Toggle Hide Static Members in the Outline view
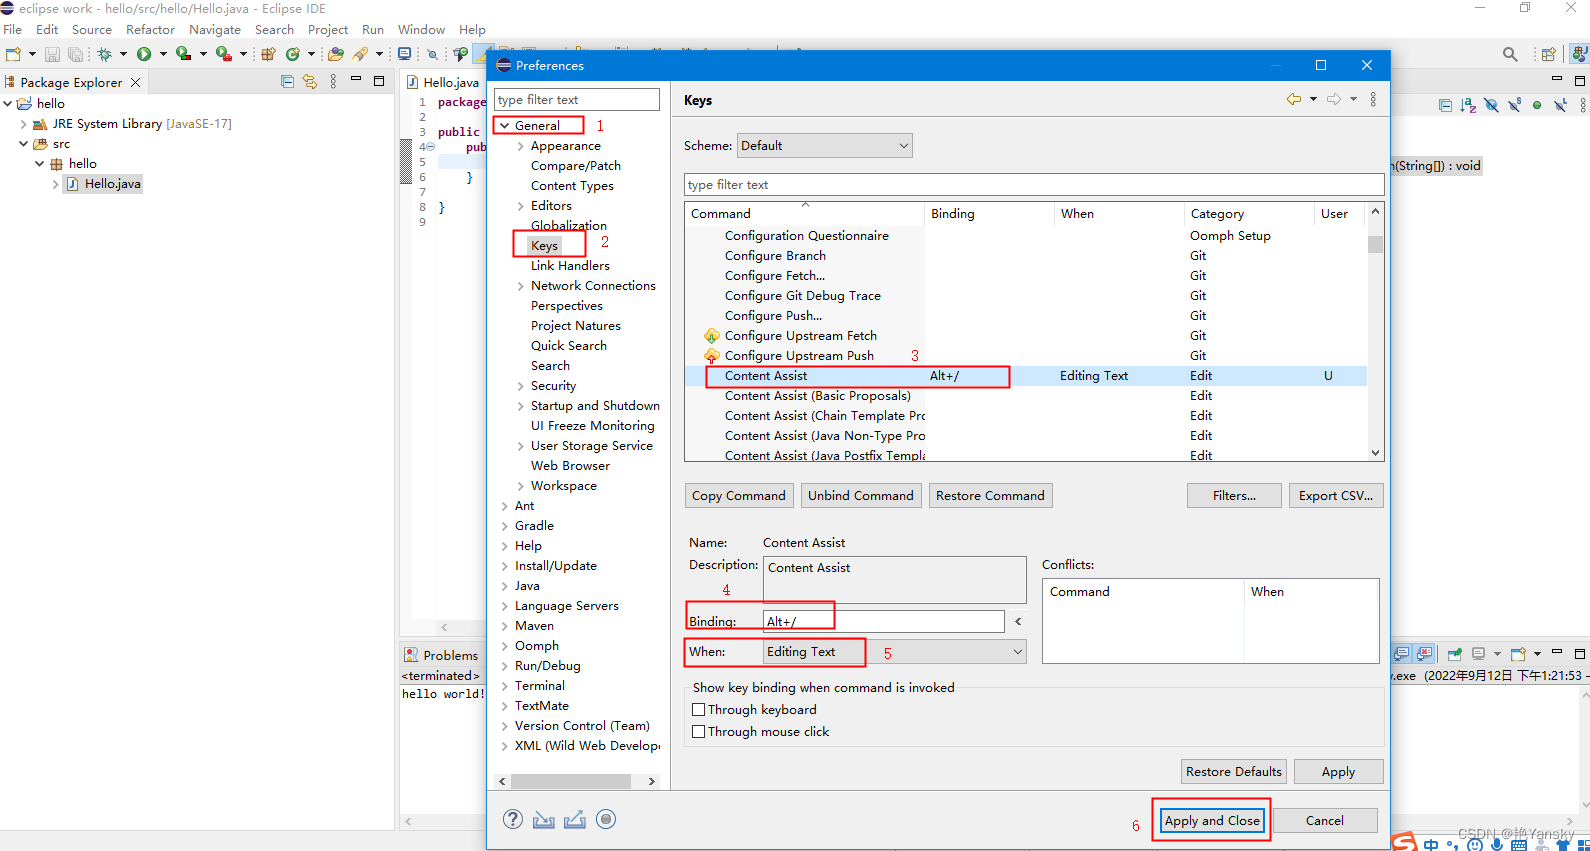 [x=1514, y=105]
